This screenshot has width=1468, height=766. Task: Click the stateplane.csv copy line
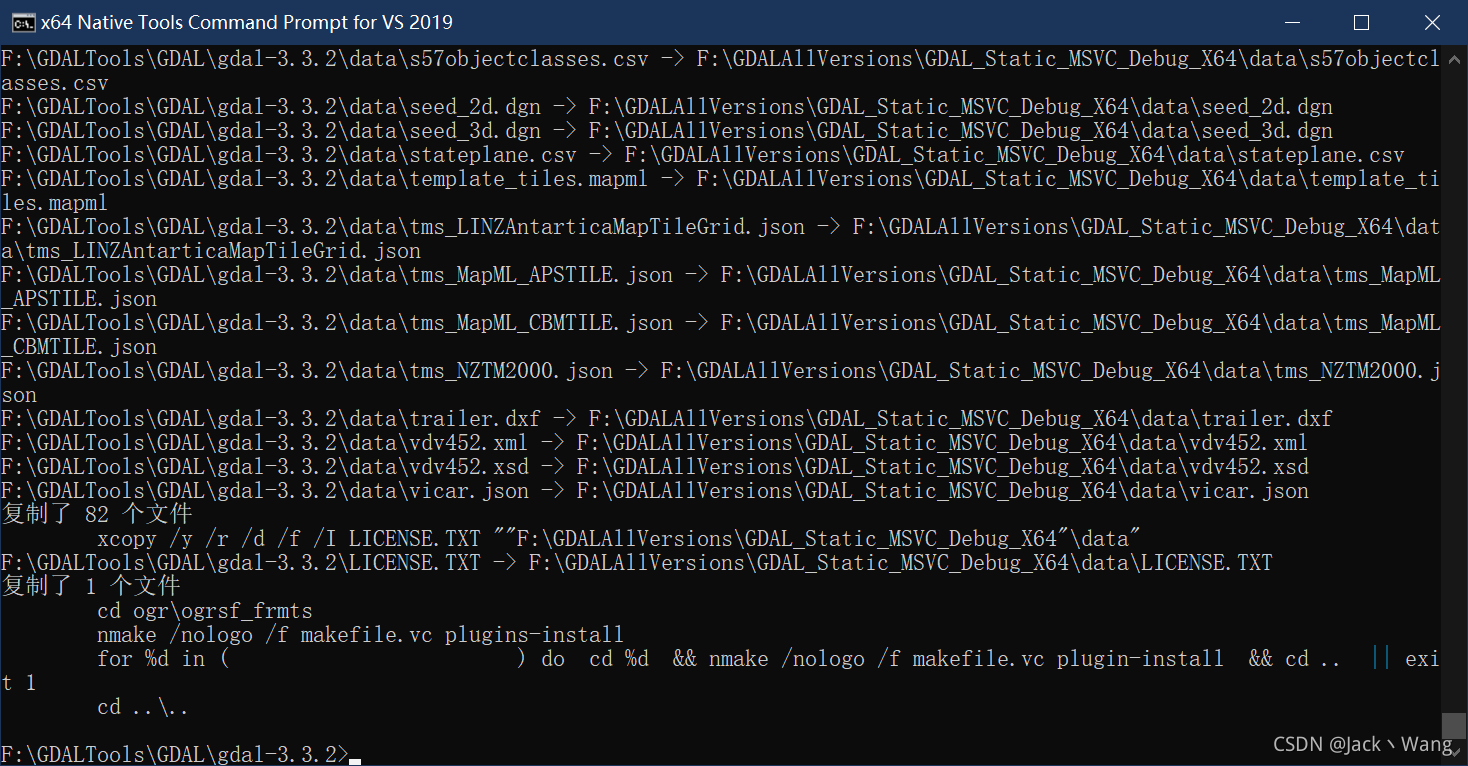[703, 155]
